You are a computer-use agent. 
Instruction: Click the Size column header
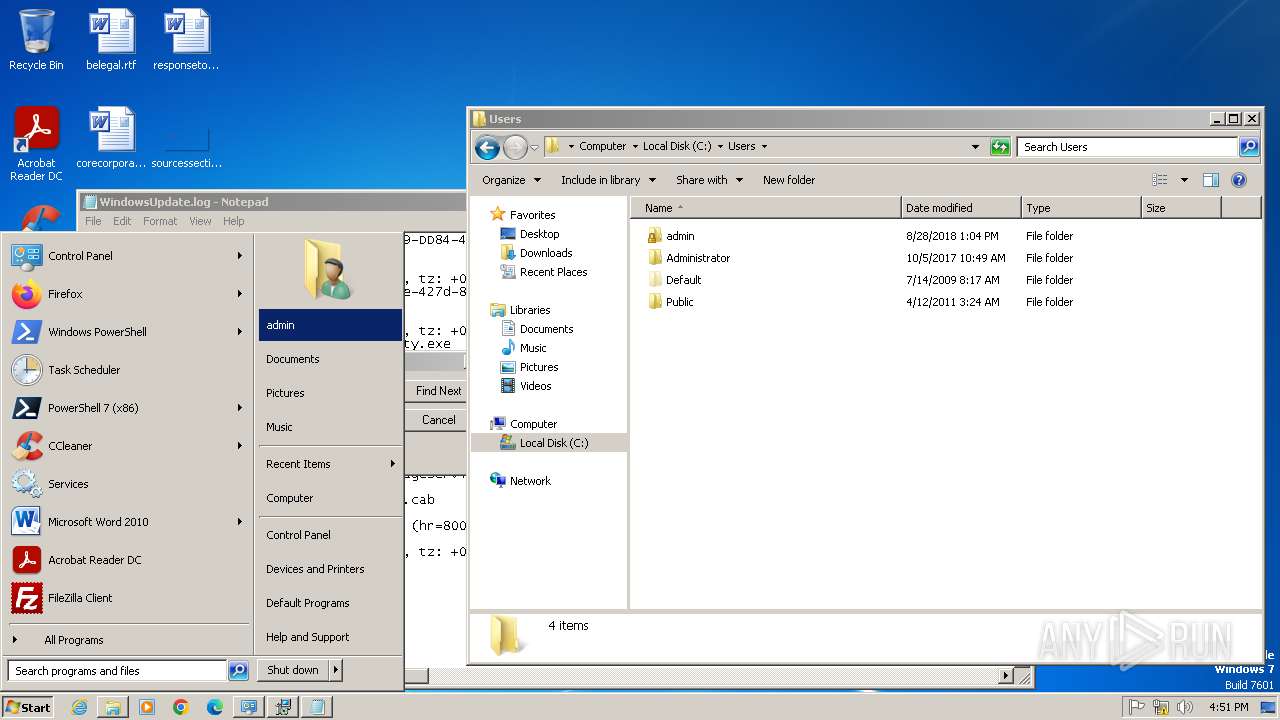(x=1181, y=208)
